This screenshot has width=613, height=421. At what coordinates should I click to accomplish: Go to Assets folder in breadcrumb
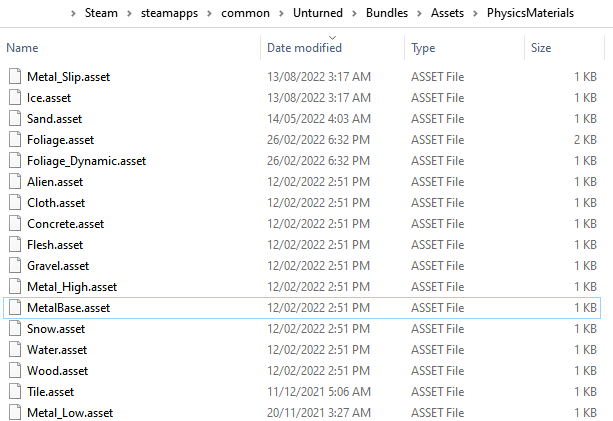tap(447, 13)
